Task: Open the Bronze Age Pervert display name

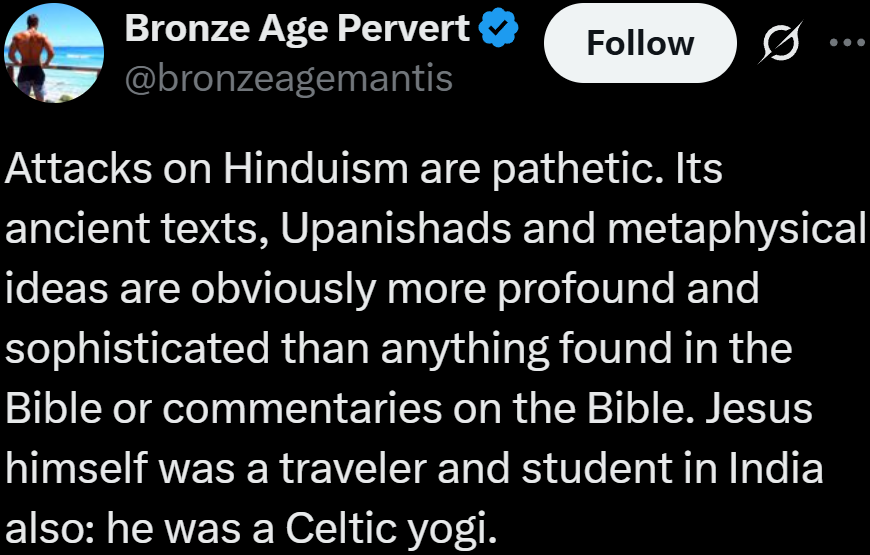Action: pyautogui.click(x=297, y=31)
